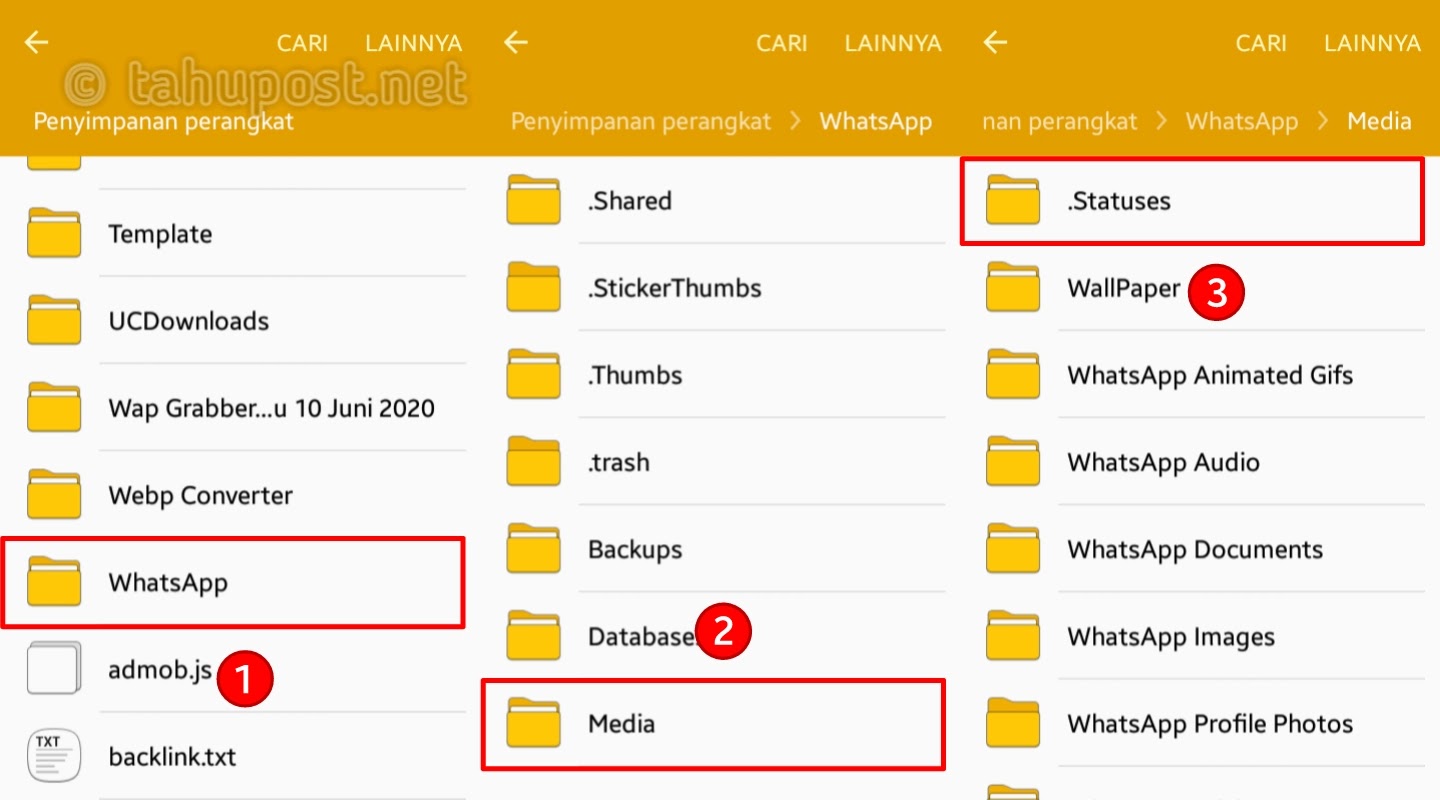1440x800 pixels.
Task: Click the '.Shared' folder name
Action: click(629, 200)
